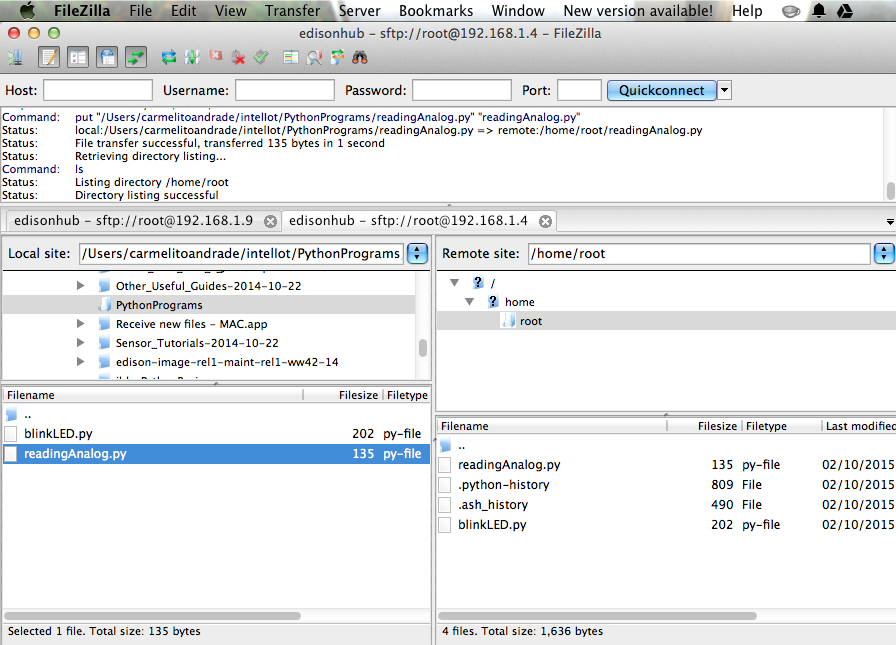This screenshot has width=896, height=645.
Task: Click the Host input field
Action: [x=98, y=90]
